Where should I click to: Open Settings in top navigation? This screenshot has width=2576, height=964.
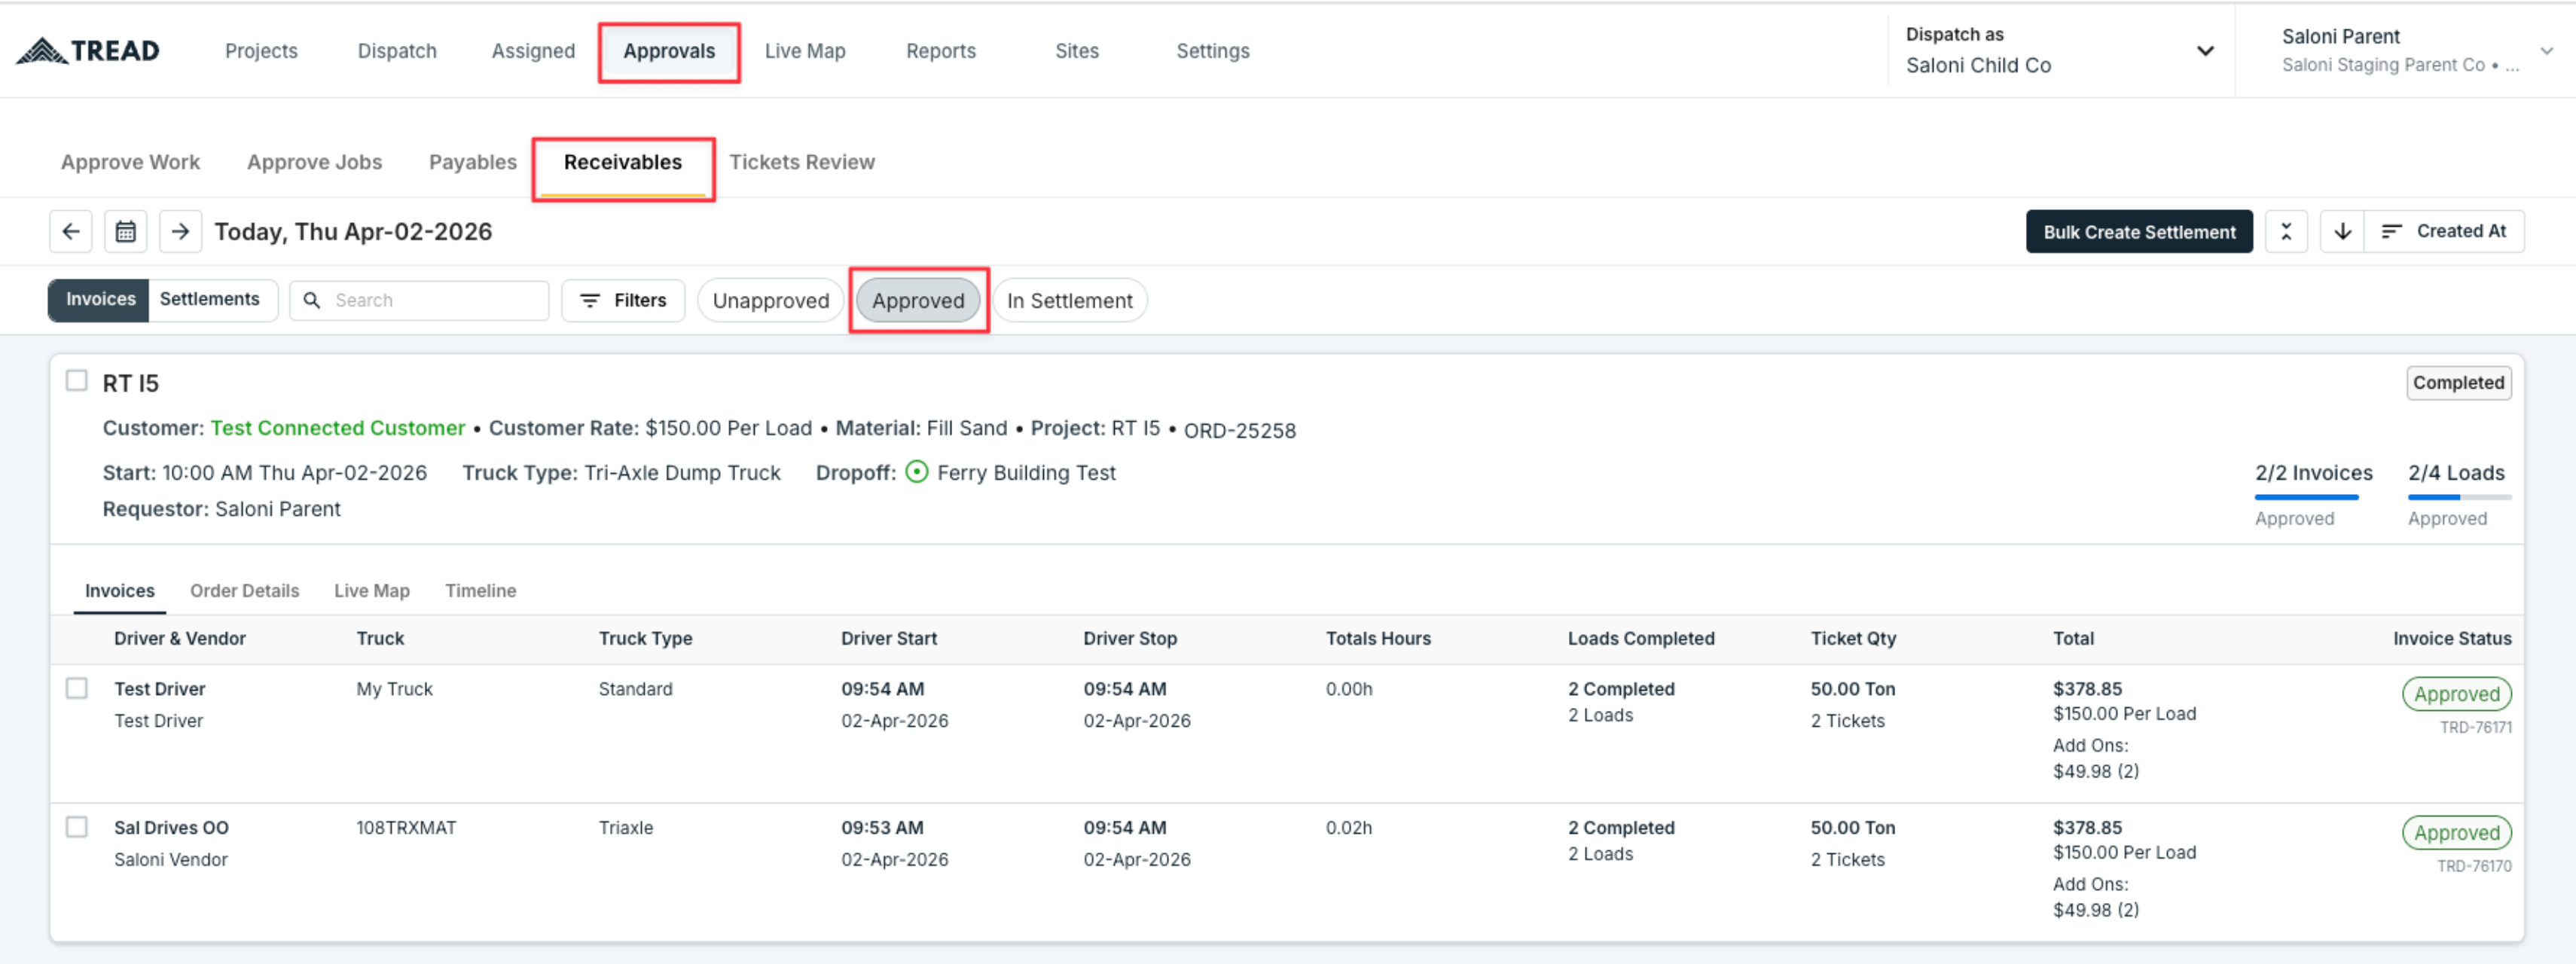1213,50
